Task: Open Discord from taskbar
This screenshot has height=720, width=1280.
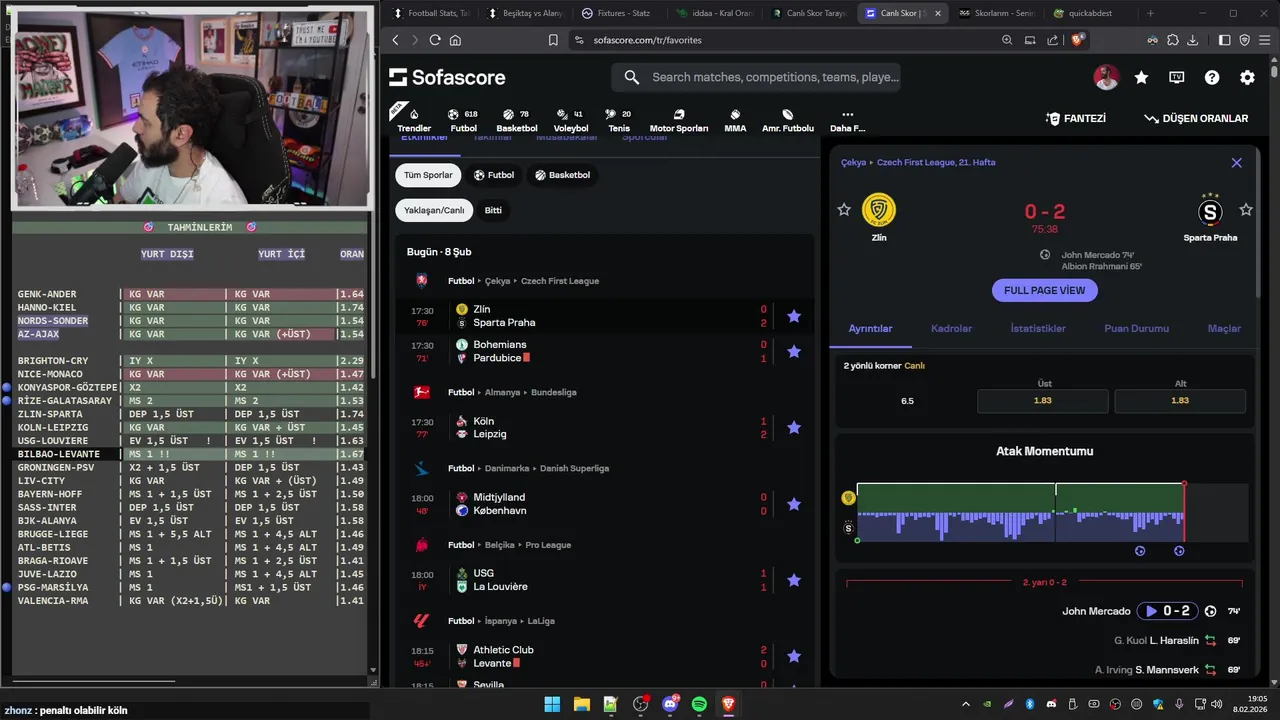Action: pyautogui.click(x=670, y=704)
